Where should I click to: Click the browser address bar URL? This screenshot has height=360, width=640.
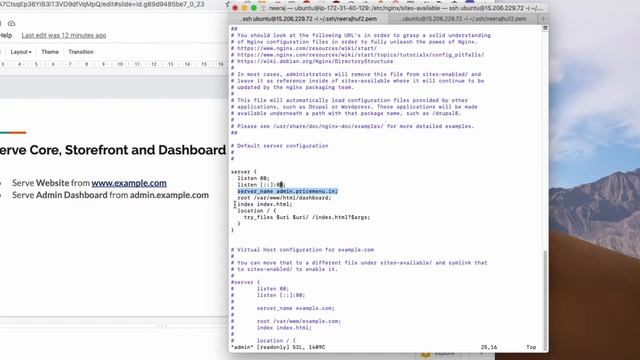pyautogui.click(x=102, y=4)
